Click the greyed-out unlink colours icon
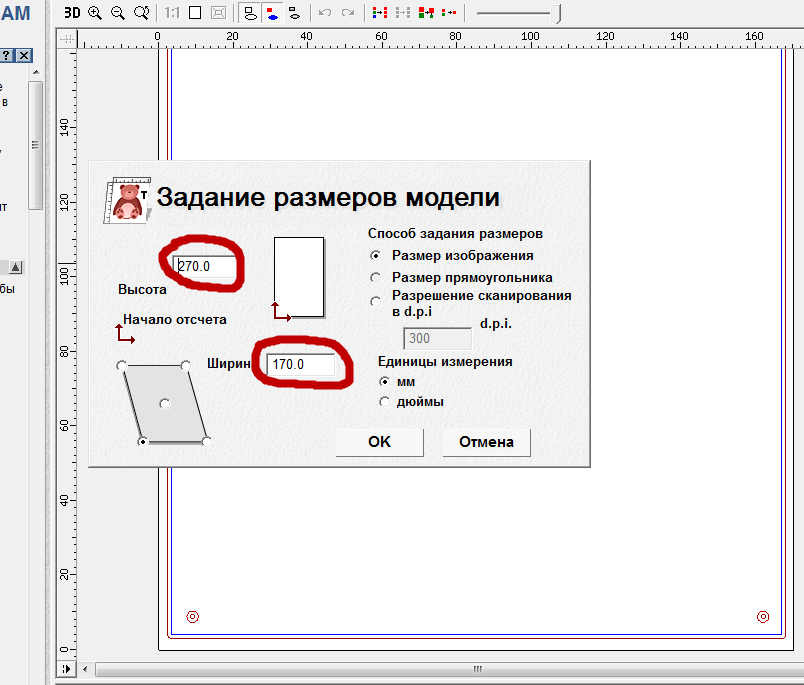 tap(403, 12)
